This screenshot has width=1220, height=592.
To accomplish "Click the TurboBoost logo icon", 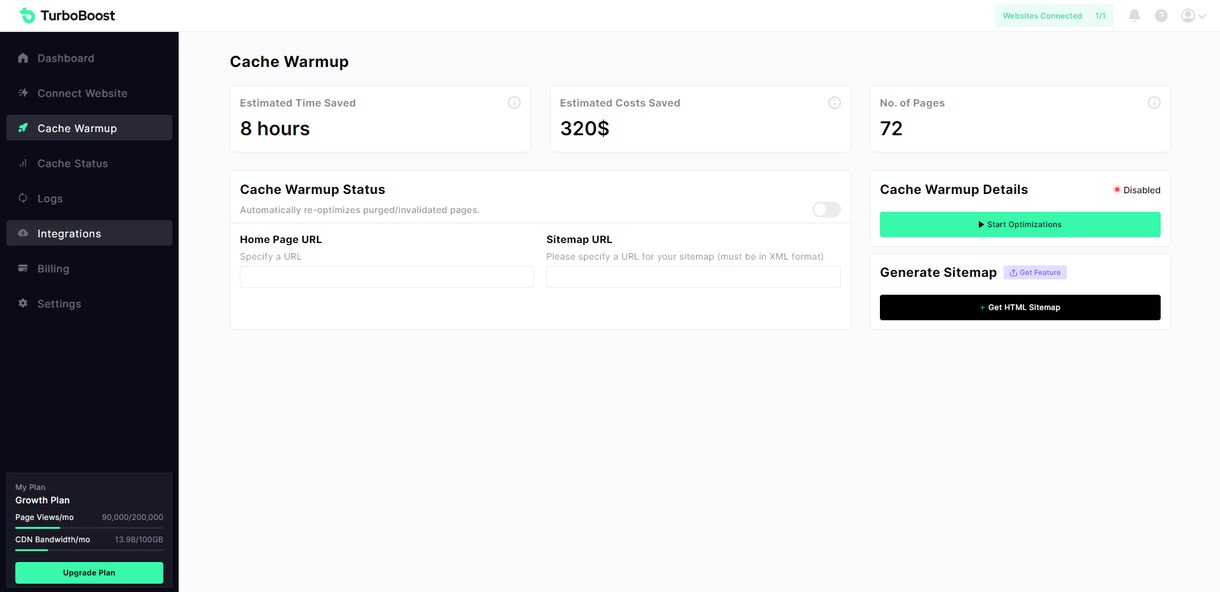I will click(x=27, y=15).
